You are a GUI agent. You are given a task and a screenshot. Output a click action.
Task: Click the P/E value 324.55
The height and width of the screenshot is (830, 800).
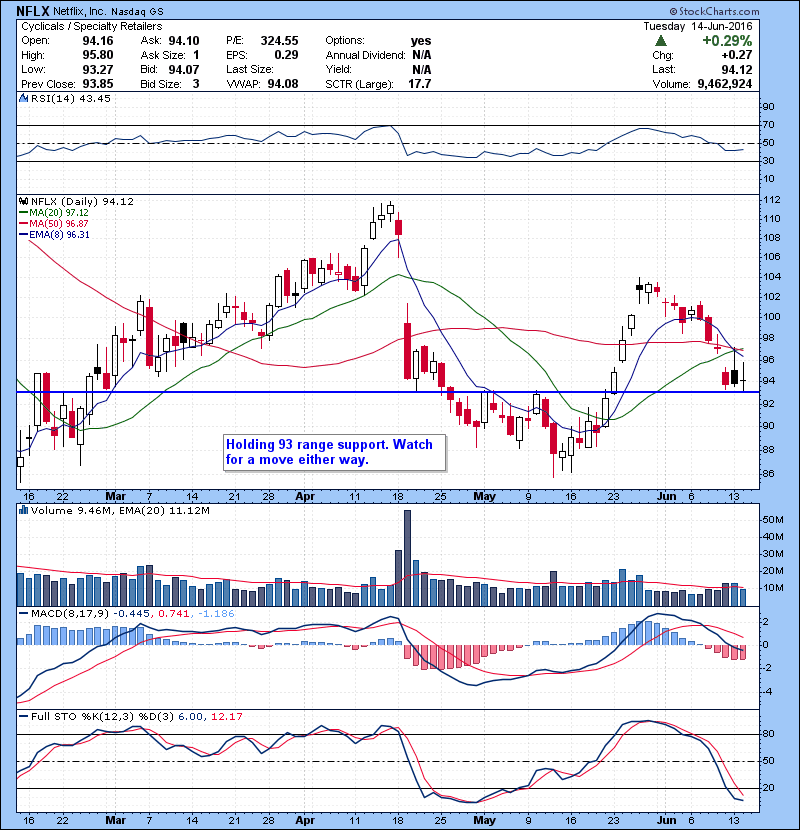click(279, 41)
